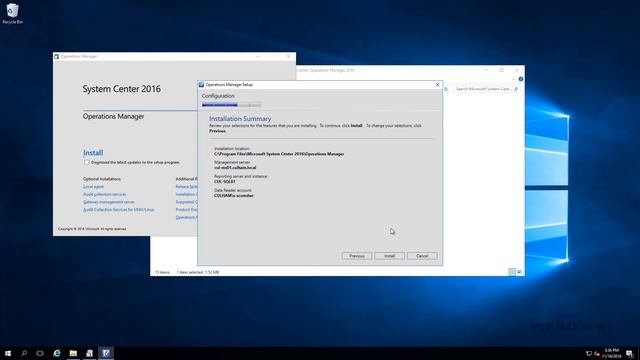
Task: Click the large Install link in splash window
Action: (x=93, y=153)
